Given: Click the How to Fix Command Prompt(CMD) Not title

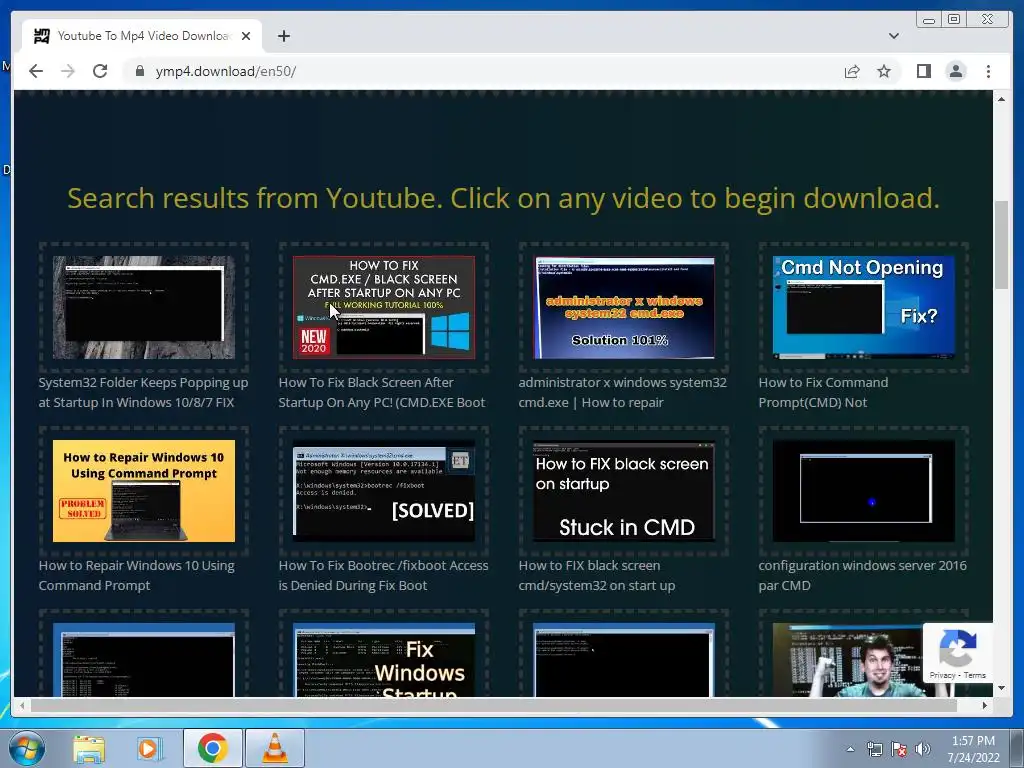Looking at the screenshot, I should pos(823,392).
